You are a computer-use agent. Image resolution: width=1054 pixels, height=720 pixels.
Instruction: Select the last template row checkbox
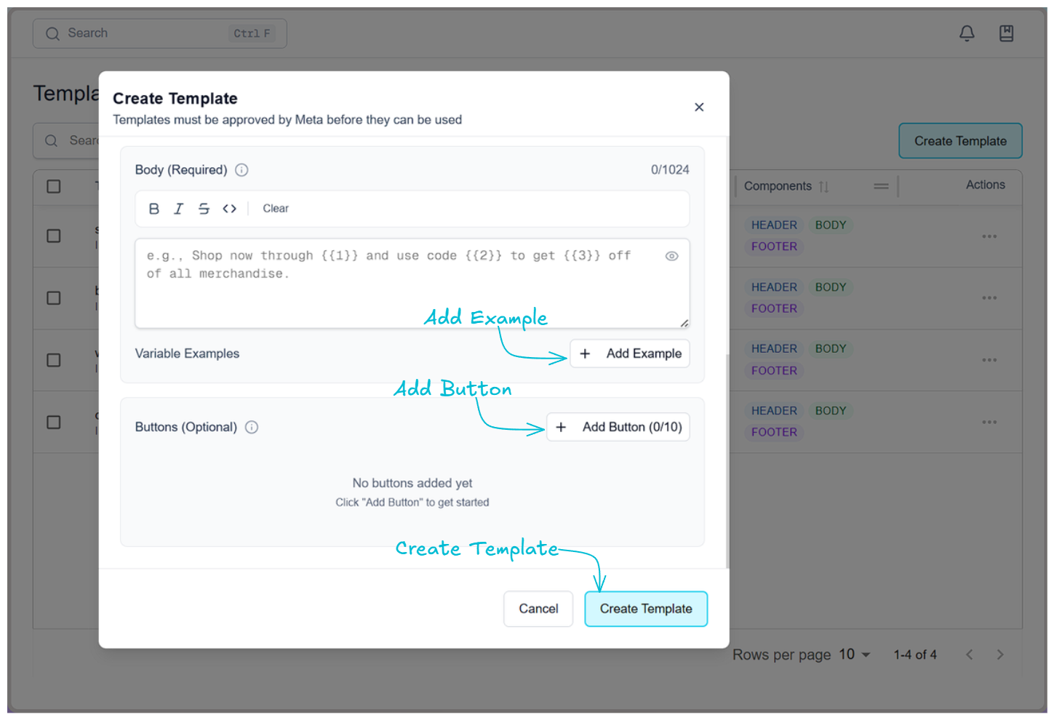54,422
